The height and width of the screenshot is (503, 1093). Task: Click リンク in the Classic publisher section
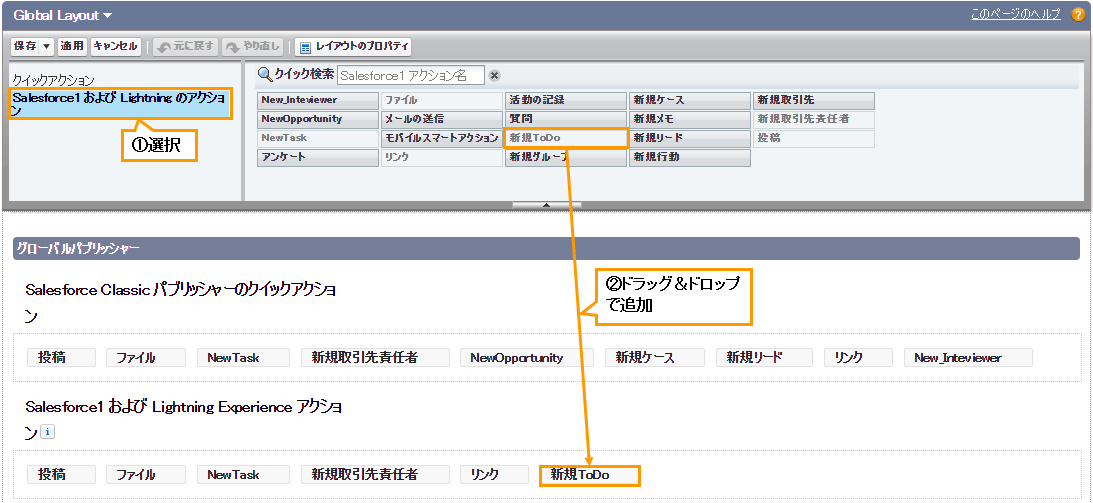[859, 357]
